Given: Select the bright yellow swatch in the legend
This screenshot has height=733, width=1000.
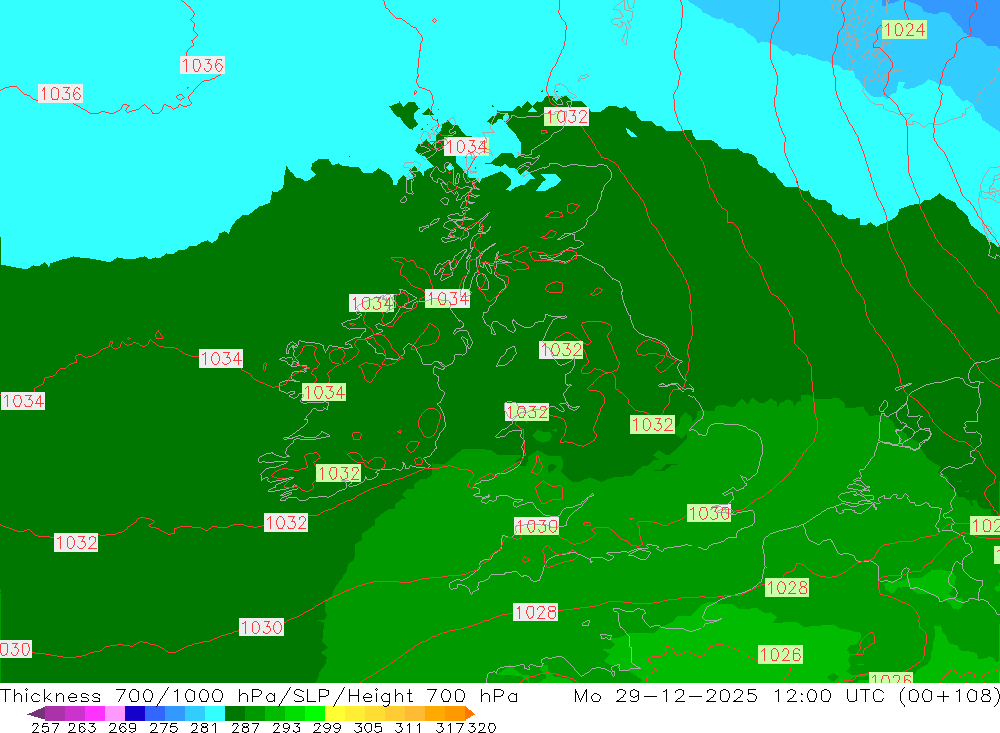Looking at the screenshot, I should pyautogui.click(x=335, y=713).
